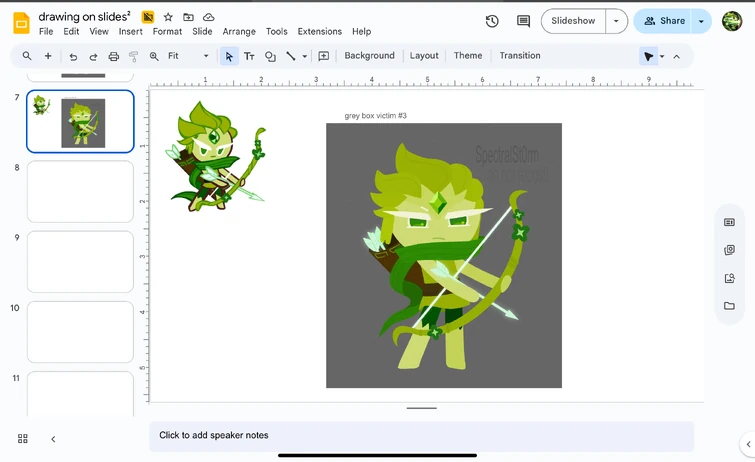The height and width of the screenshot is (462, 755).
Task: Hide the menus with up chevron
Action: 676,57
